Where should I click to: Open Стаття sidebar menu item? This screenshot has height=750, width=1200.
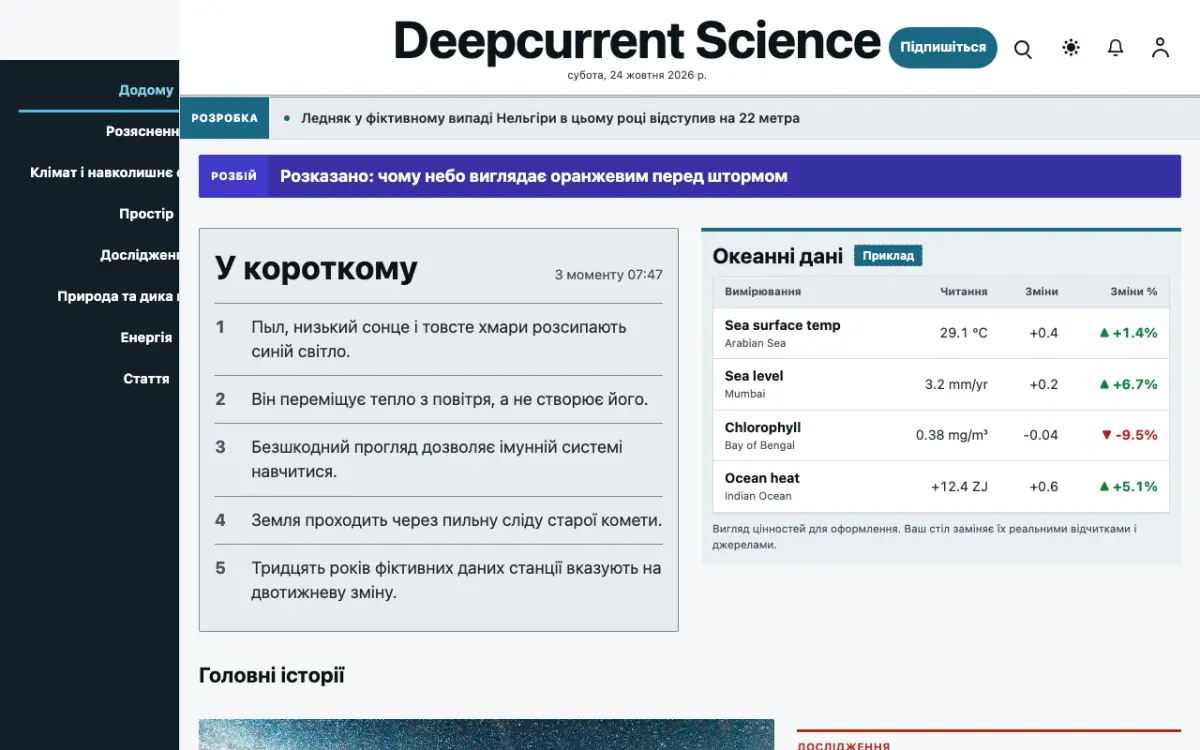point(146,378)
